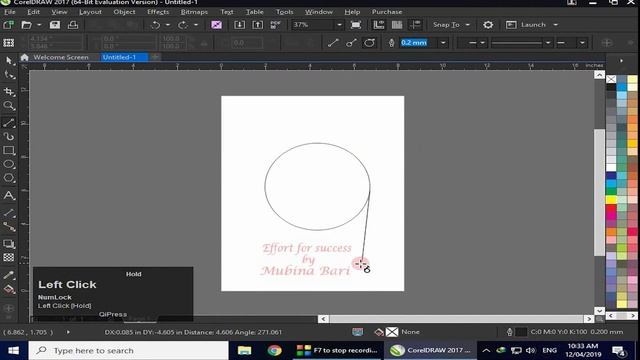Expand the outline width dropdown
640x360 pixels.
pos(443,42)
